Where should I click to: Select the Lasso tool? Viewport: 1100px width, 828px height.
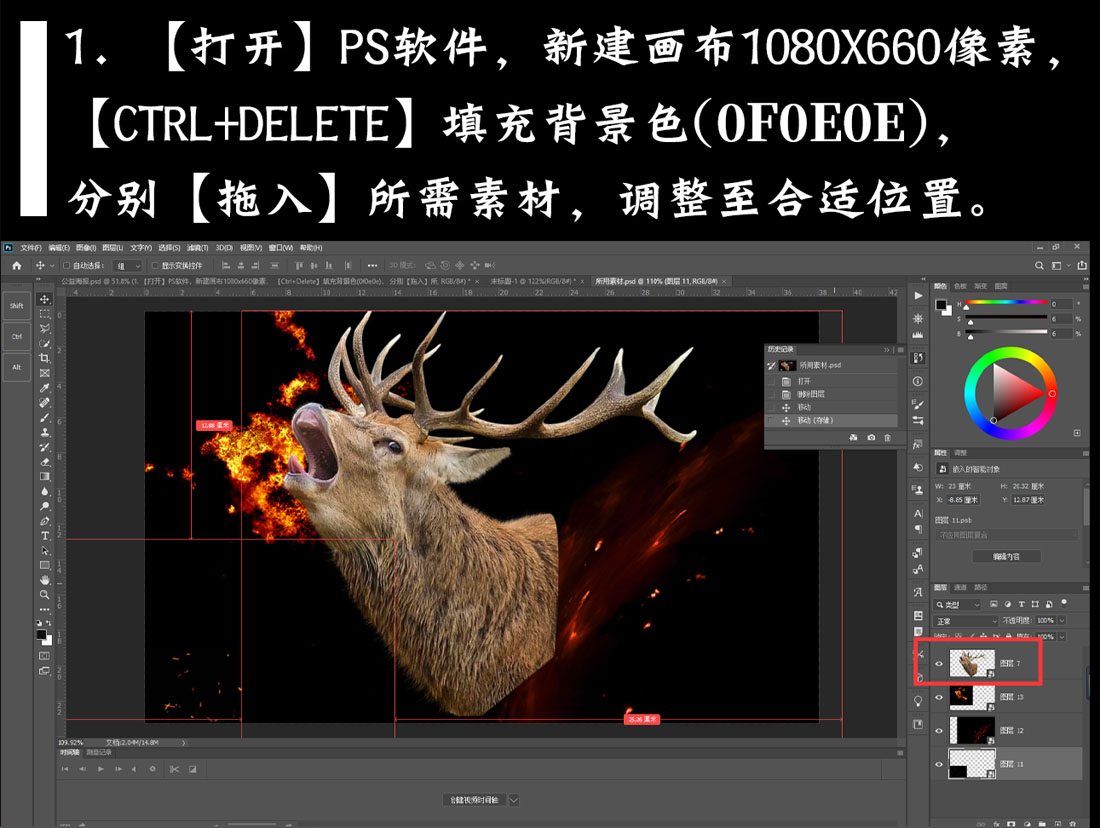pos(44,329)
